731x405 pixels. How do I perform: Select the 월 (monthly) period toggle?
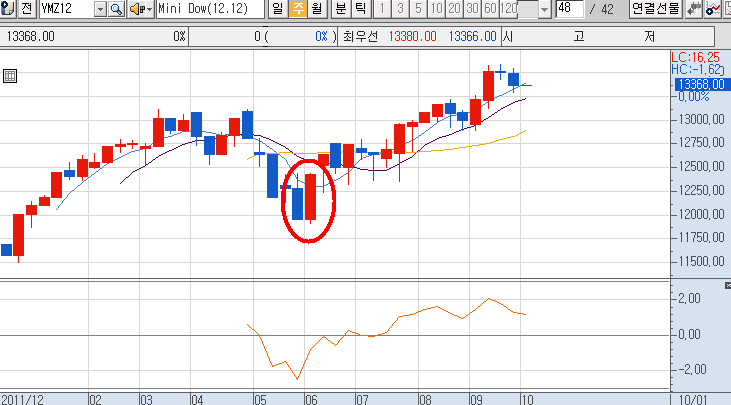317,9
